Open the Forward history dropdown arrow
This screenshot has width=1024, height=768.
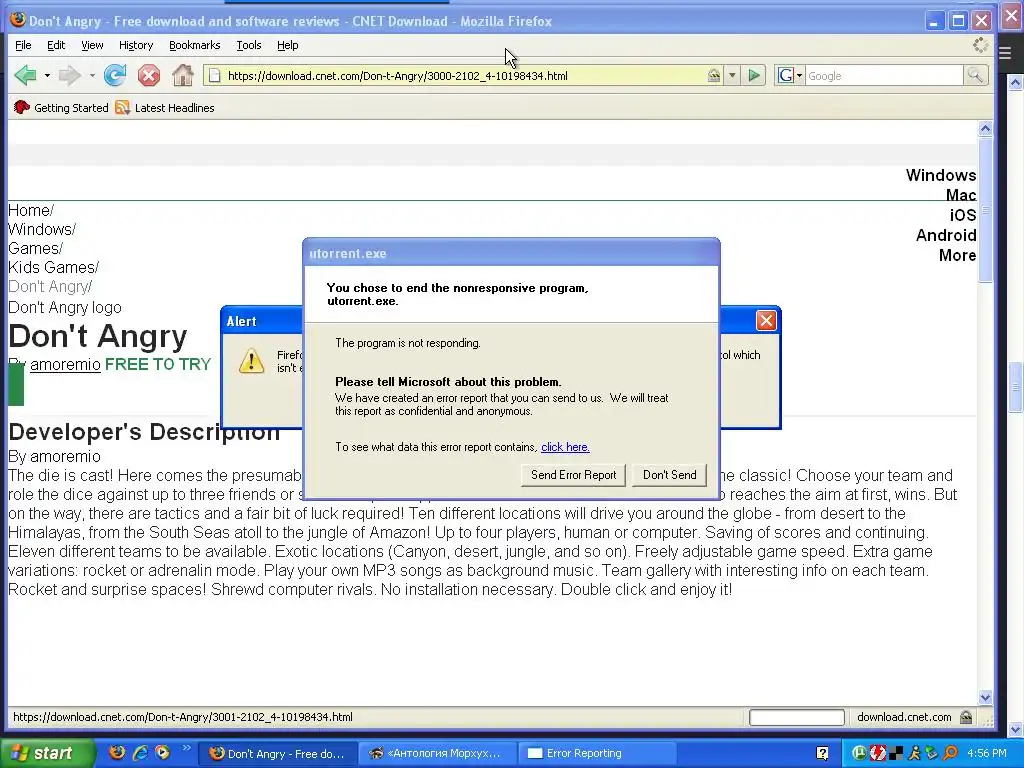coord(91,76)
